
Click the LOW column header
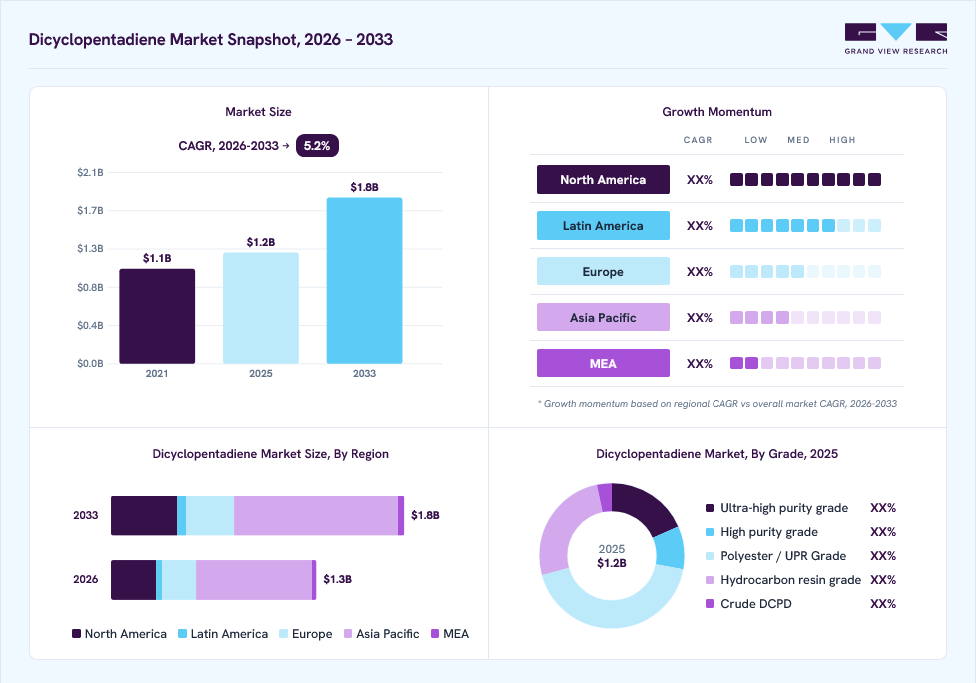click(756, 140)
